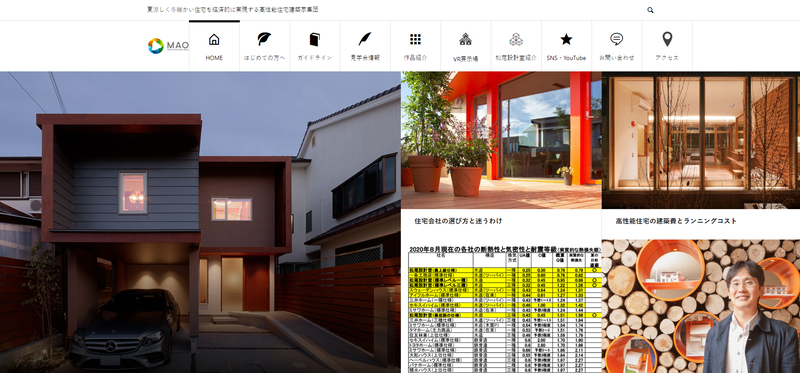Open お問い合わせ via the speech bubble icon
This screenshot has width=800, height=373.
point(616,39)
